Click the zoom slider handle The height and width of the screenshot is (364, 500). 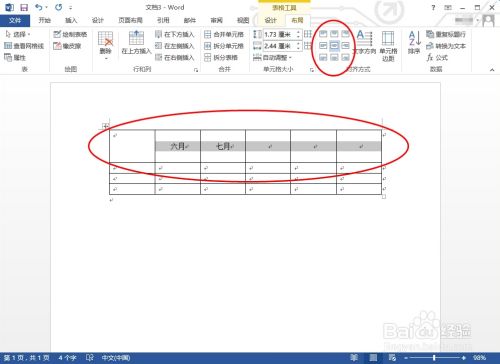(434, 358)
